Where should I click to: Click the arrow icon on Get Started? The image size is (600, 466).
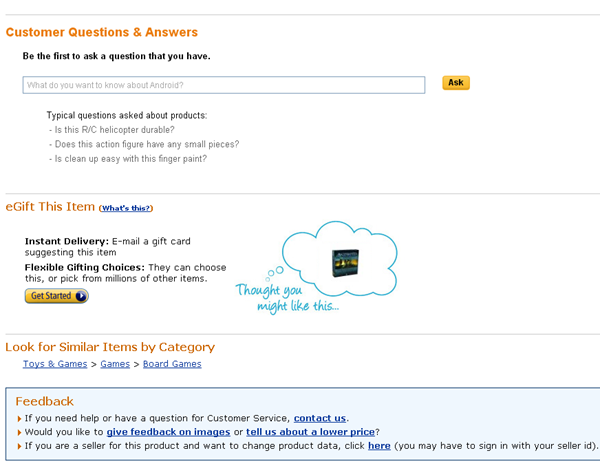coord(81,296)
